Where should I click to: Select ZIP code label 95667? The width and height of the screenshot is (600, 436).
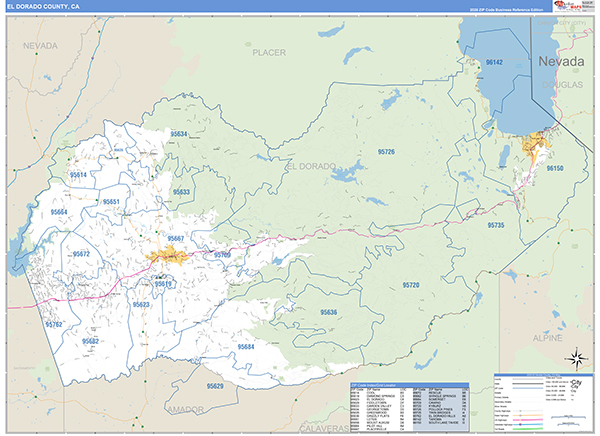point(176,238)
